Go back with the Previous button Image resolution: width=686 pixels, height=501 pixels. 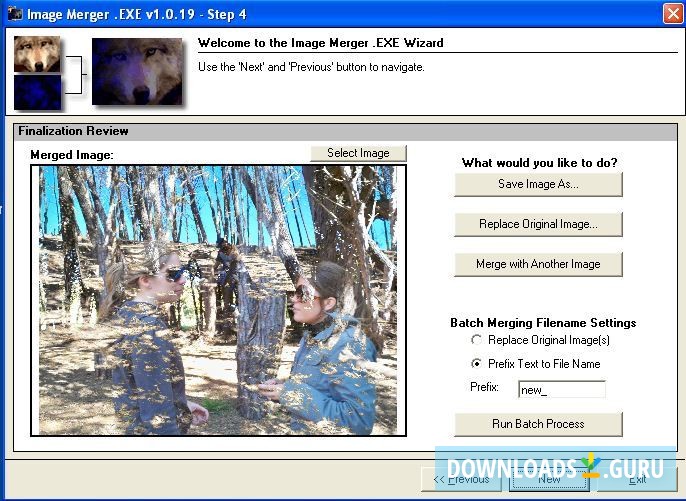point(461,480)
